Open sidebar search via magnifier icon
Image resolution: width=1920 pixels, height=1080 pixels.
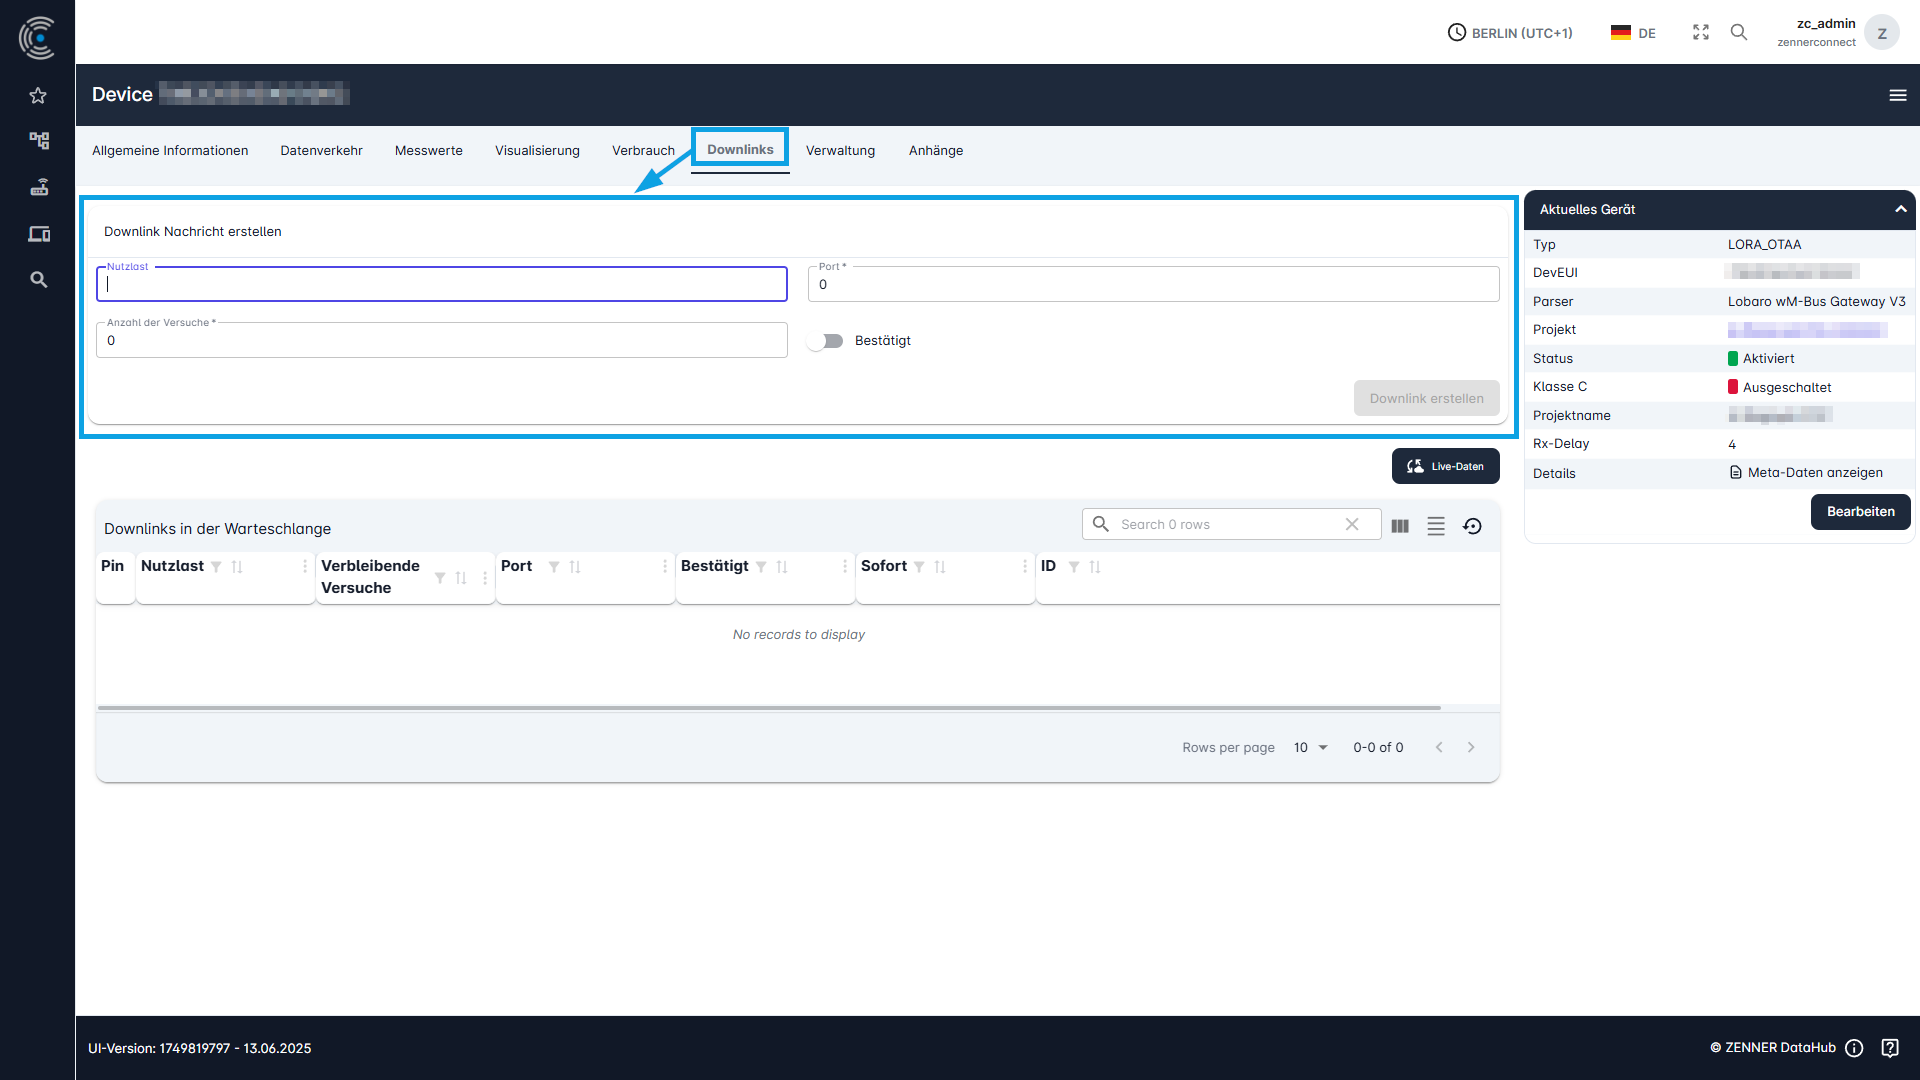pos(38,279)
